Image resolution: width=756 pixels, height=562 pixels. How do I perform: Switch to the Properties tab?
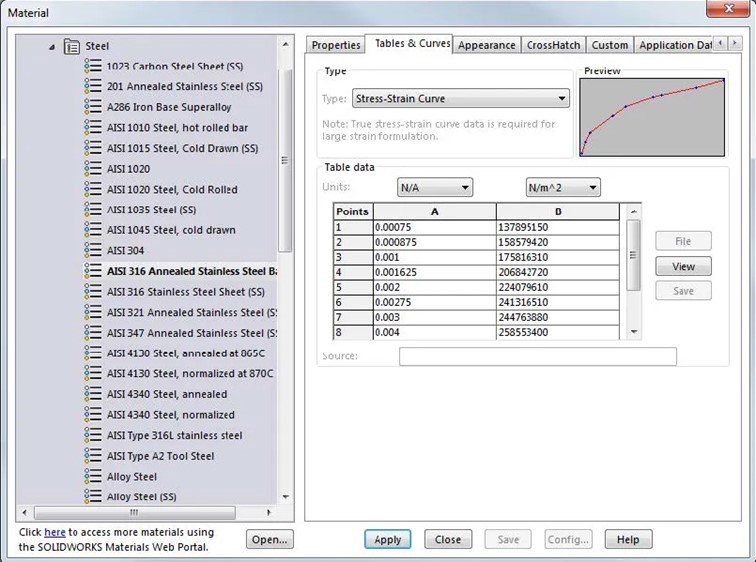pos(336,45)
